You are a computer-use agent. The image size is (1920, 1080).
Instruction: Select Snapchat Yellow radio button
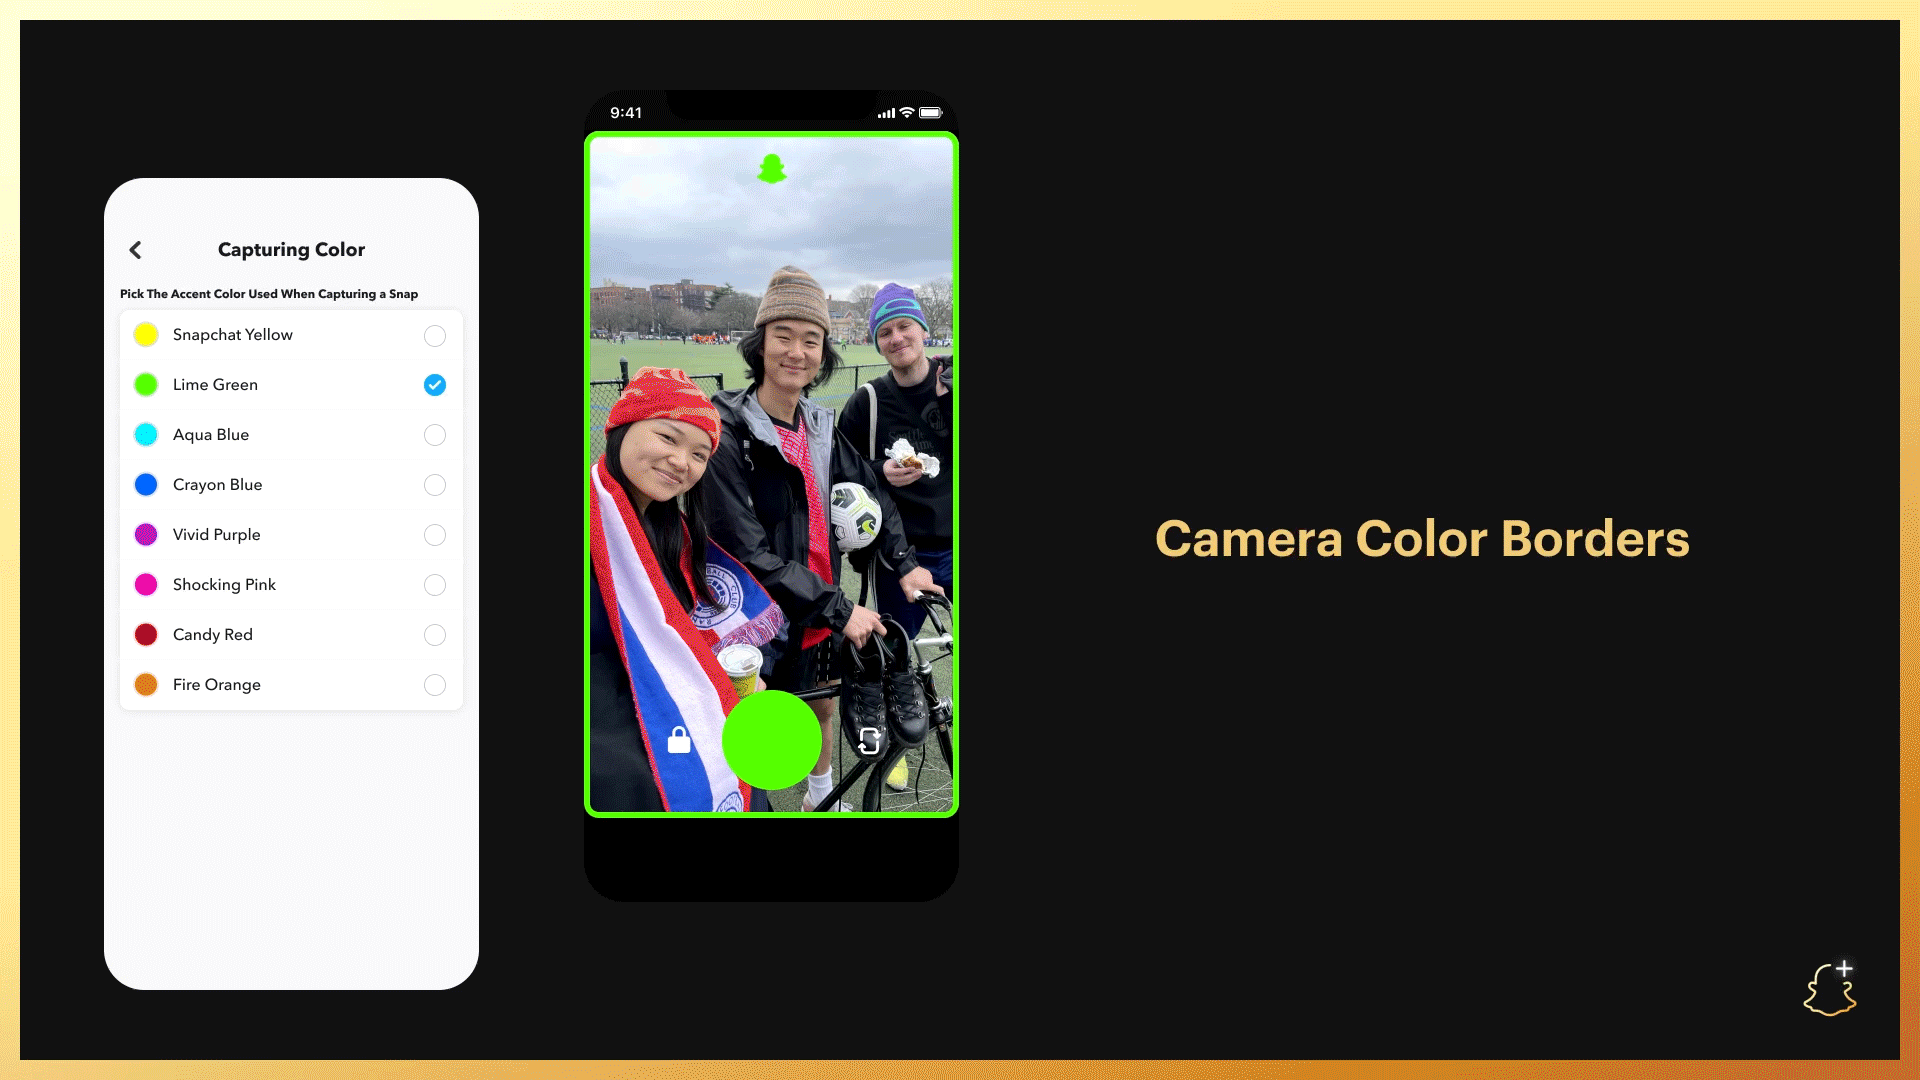click(x=435, y=335)
